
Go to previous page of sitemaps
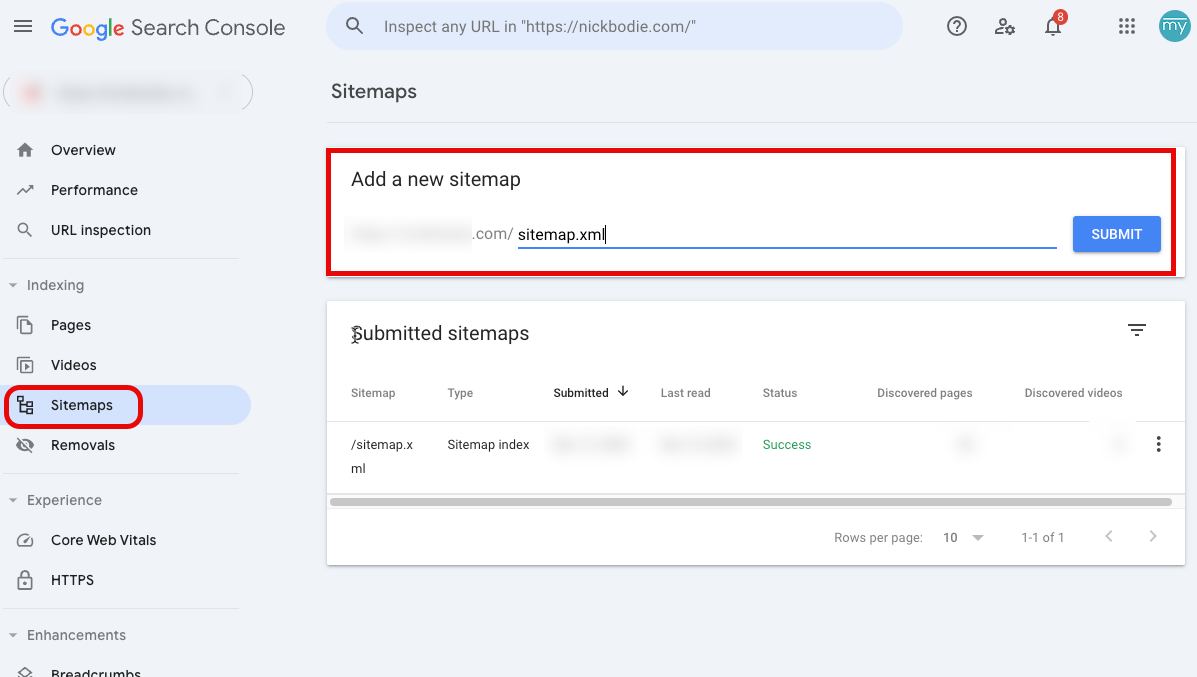[1108, 537]
